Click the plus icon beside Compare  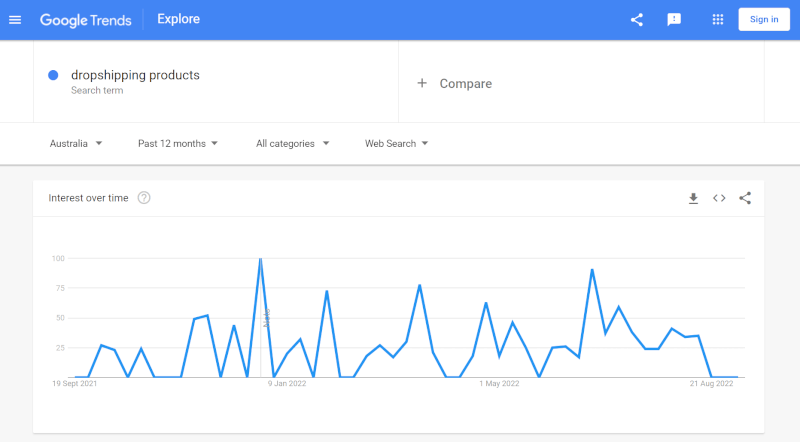click(x=422, y=83)
